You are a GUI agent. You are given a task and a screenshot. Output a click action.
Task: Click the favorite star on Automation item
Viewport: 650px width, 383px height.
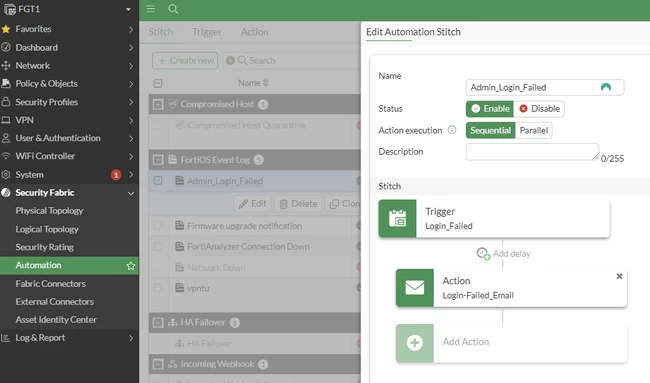(131, 265)
